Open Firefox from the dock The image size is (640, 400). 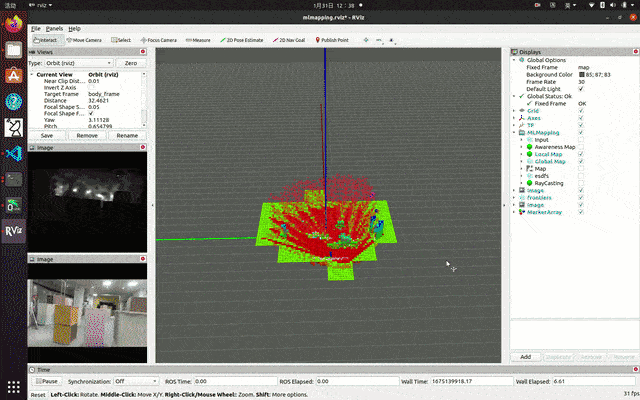(x=13, y=23)
